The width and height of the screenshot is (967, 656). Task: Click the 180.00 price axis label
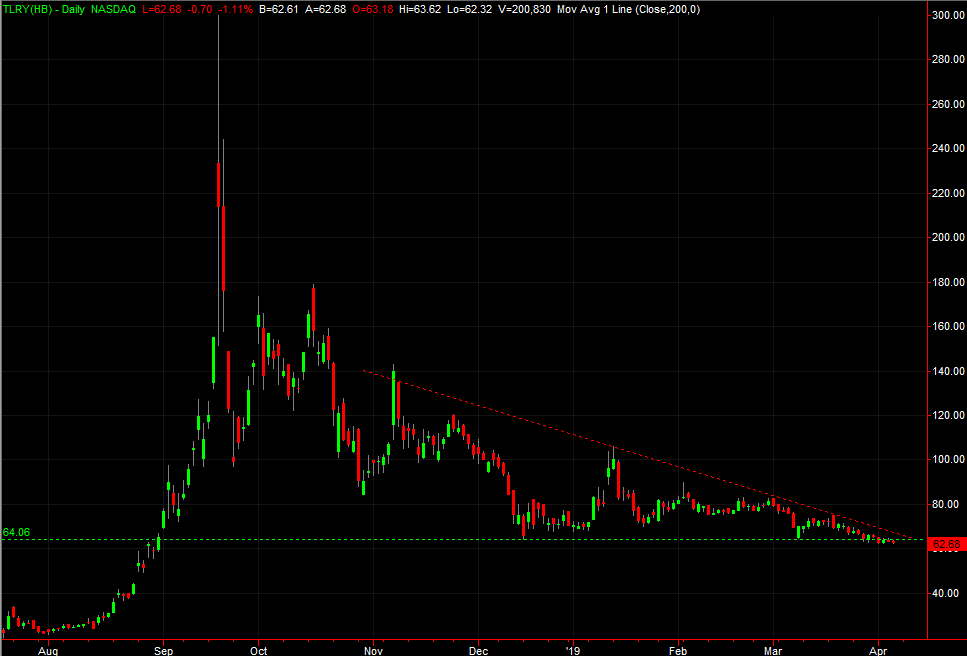coord(948,282)
